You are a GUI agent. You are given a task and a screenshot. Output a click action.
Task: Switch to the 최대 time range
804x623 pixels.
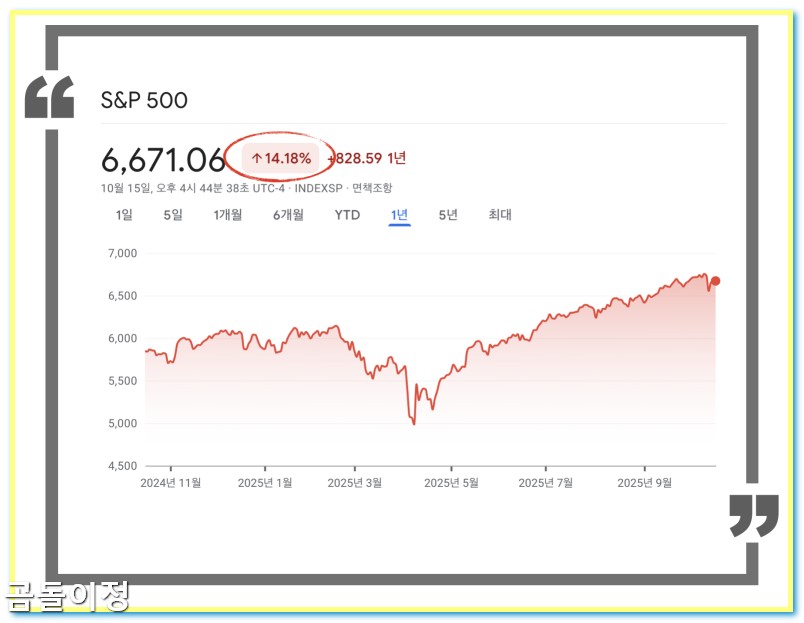point(500,215)
